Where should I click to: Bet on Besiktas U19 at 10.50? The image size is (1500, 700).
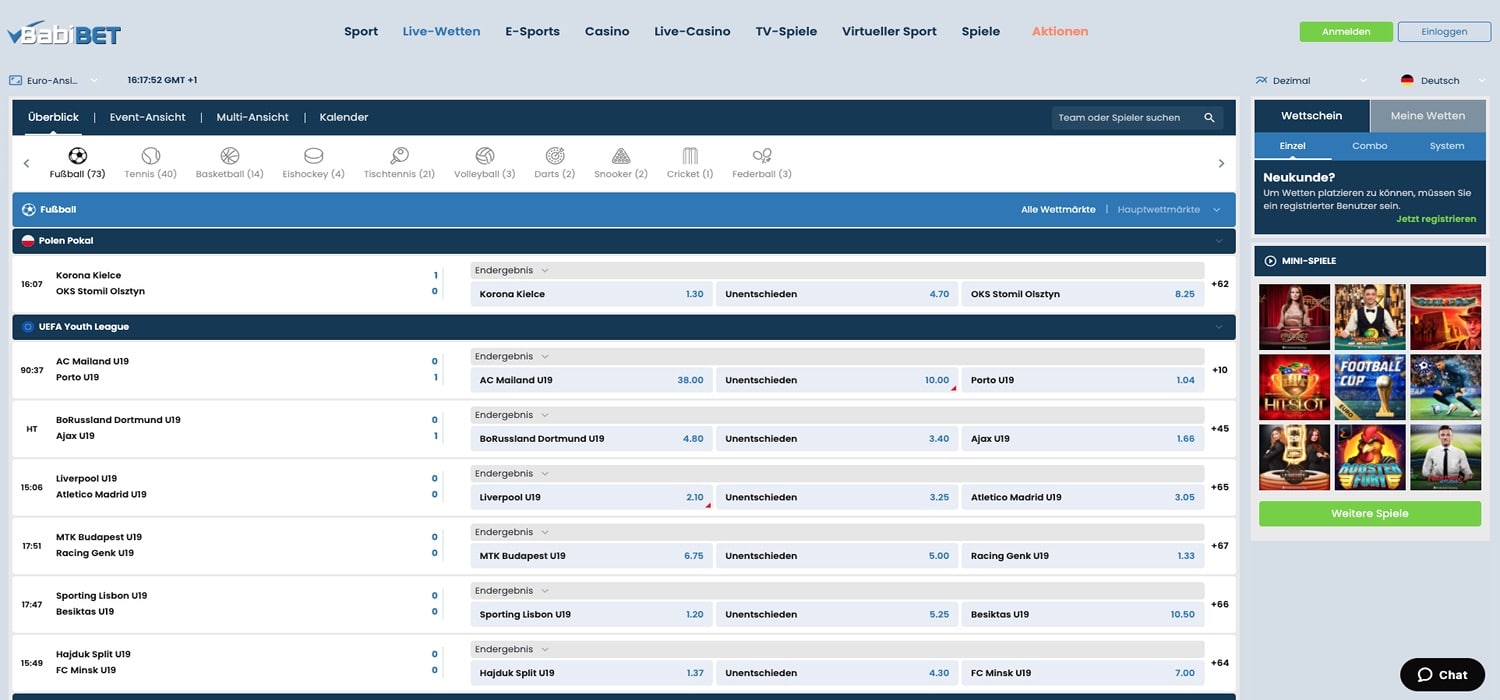coord(1083,614)
